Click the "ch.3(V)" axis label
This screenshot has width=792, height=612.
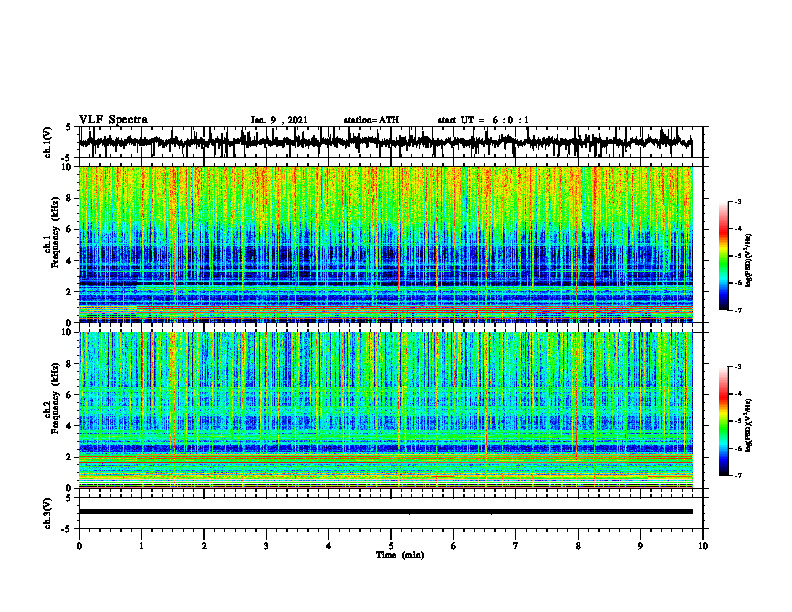(48, 513)
